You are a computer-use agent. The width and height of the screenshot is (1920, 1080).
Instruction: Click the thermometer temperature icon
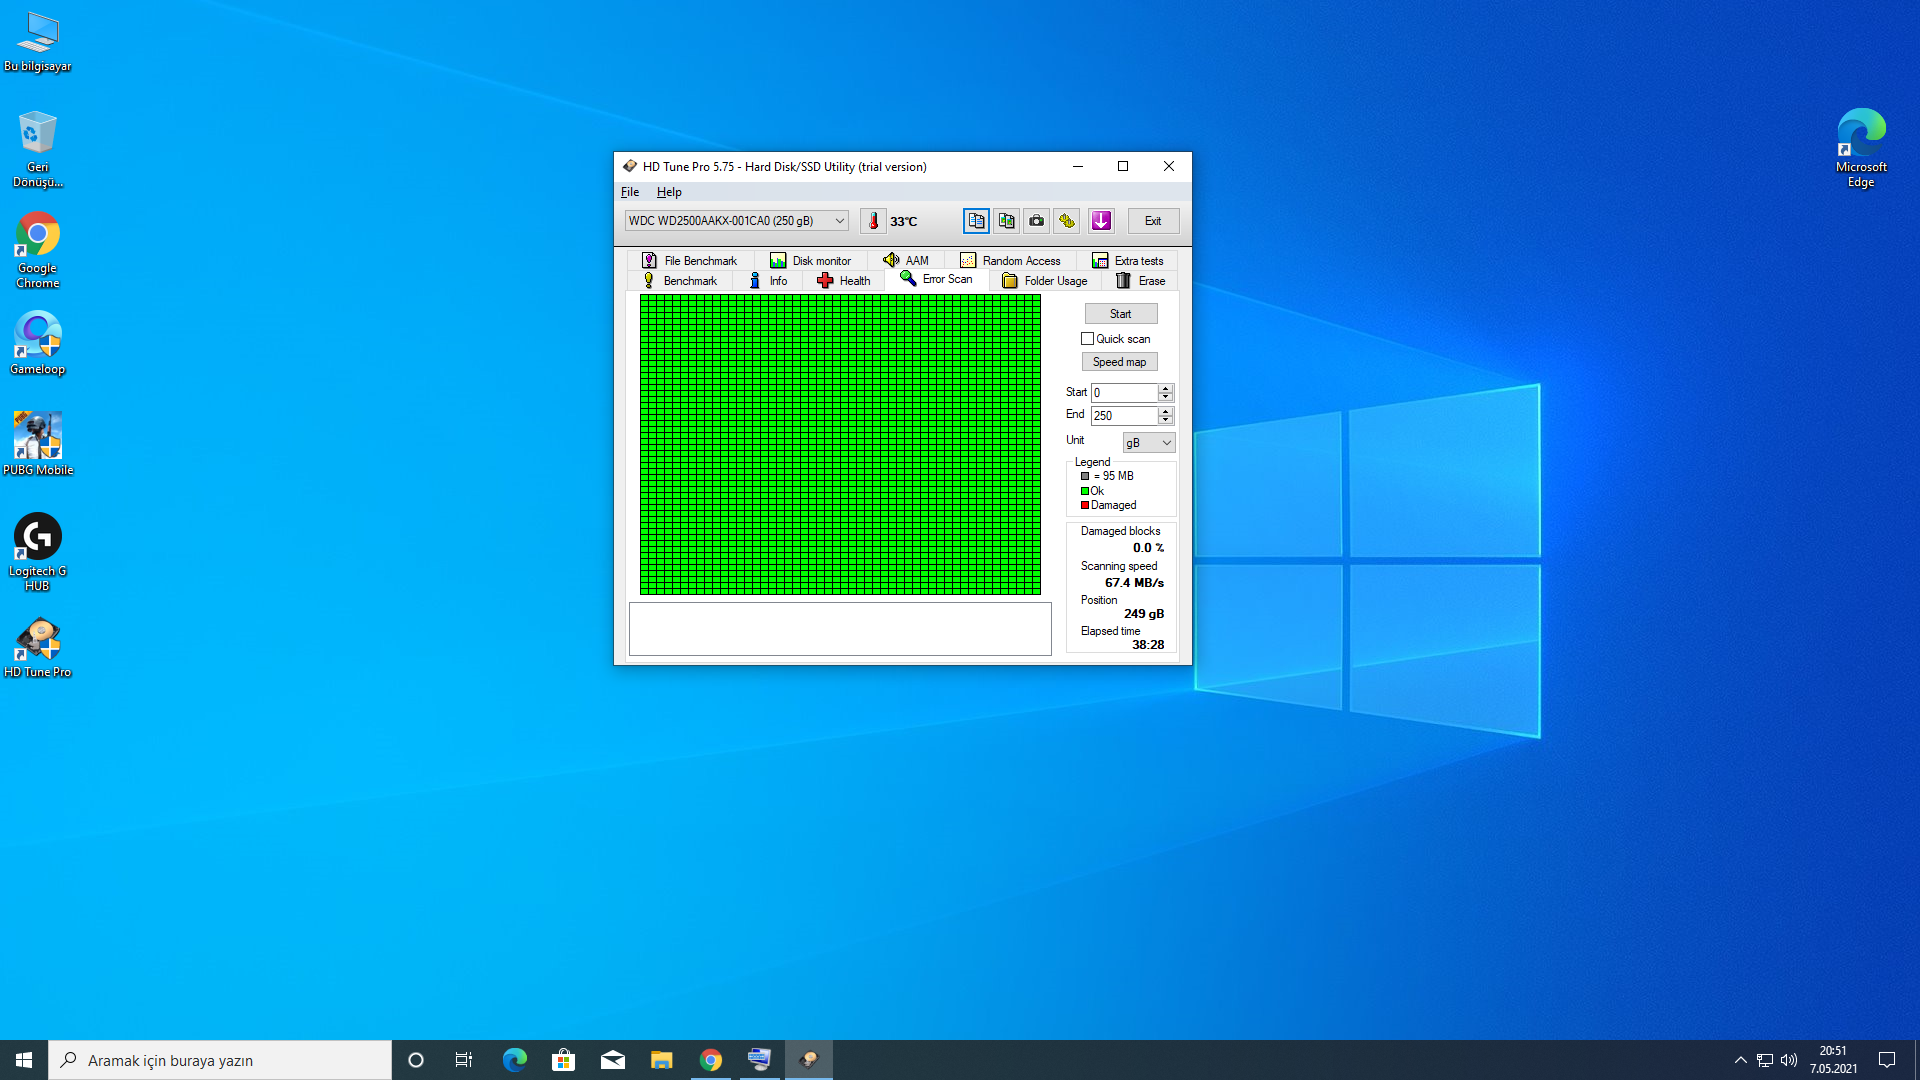click(873, 221)
